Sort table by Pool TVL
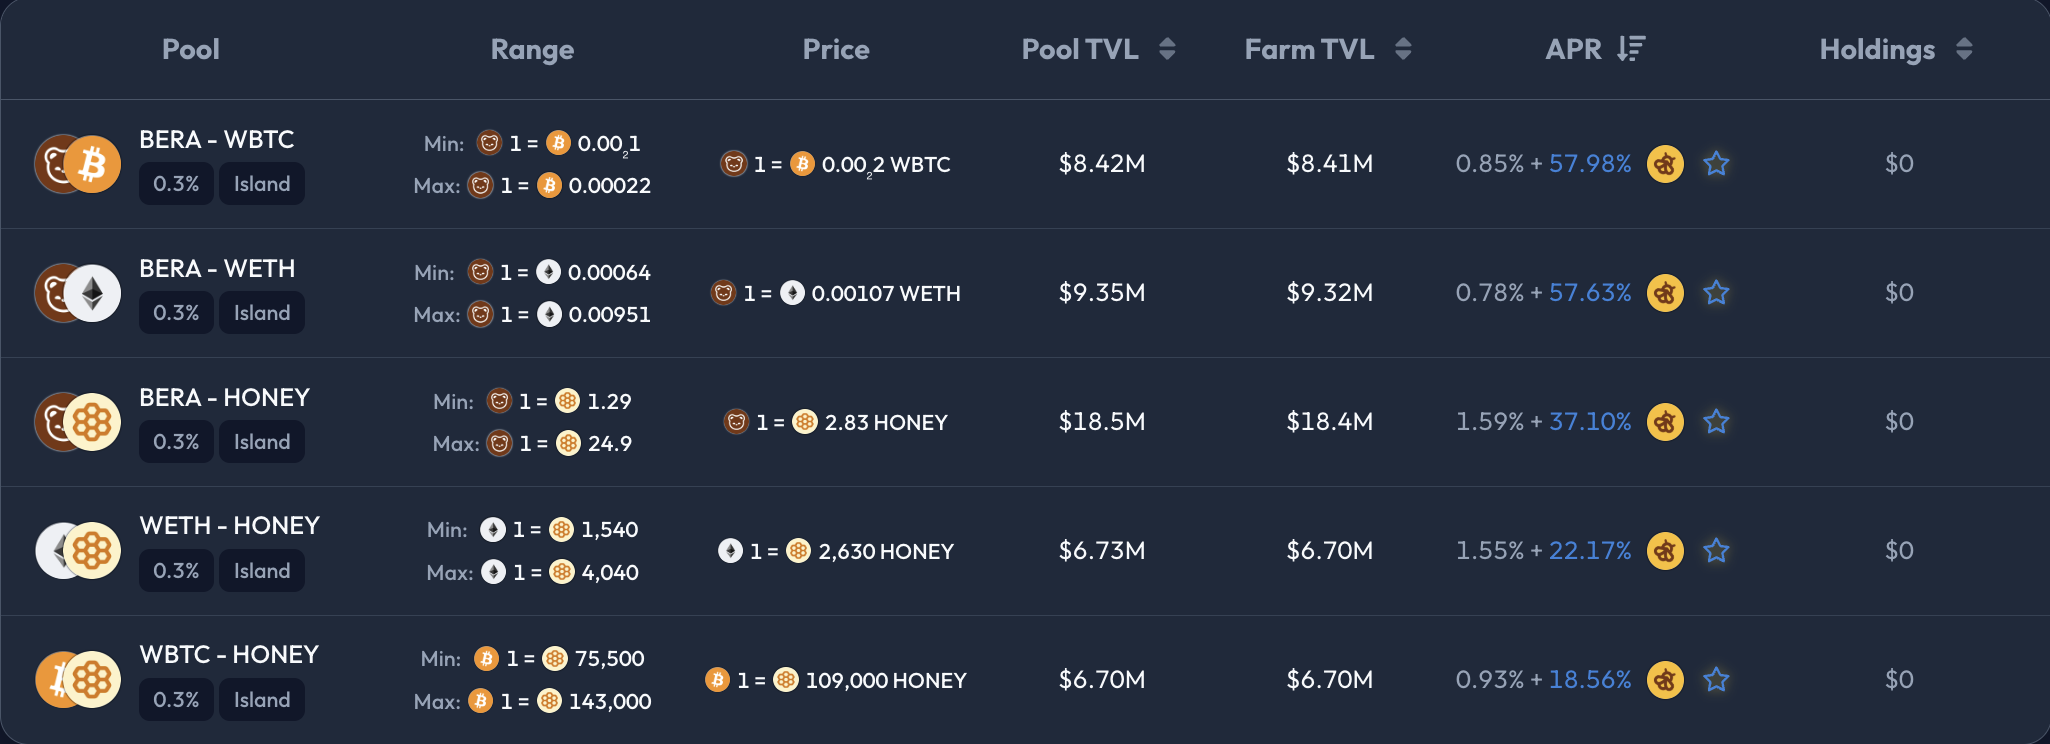Viewport: 2050px width, 744px height. 1166,49
